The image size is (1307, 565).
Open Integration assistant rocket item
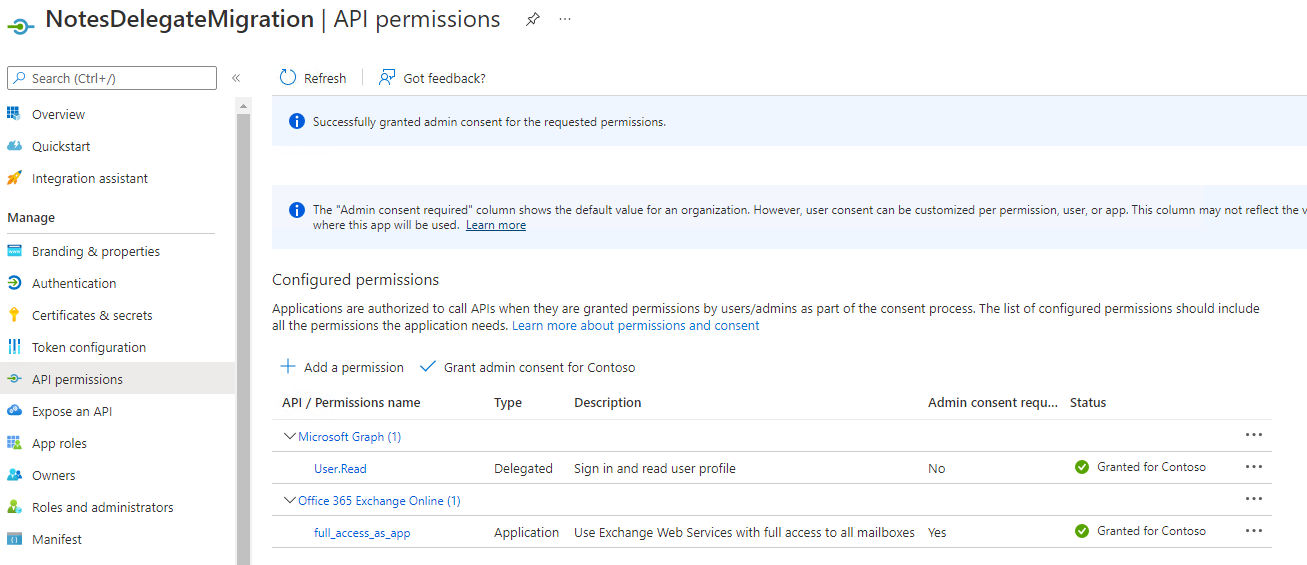pos(14,178)
